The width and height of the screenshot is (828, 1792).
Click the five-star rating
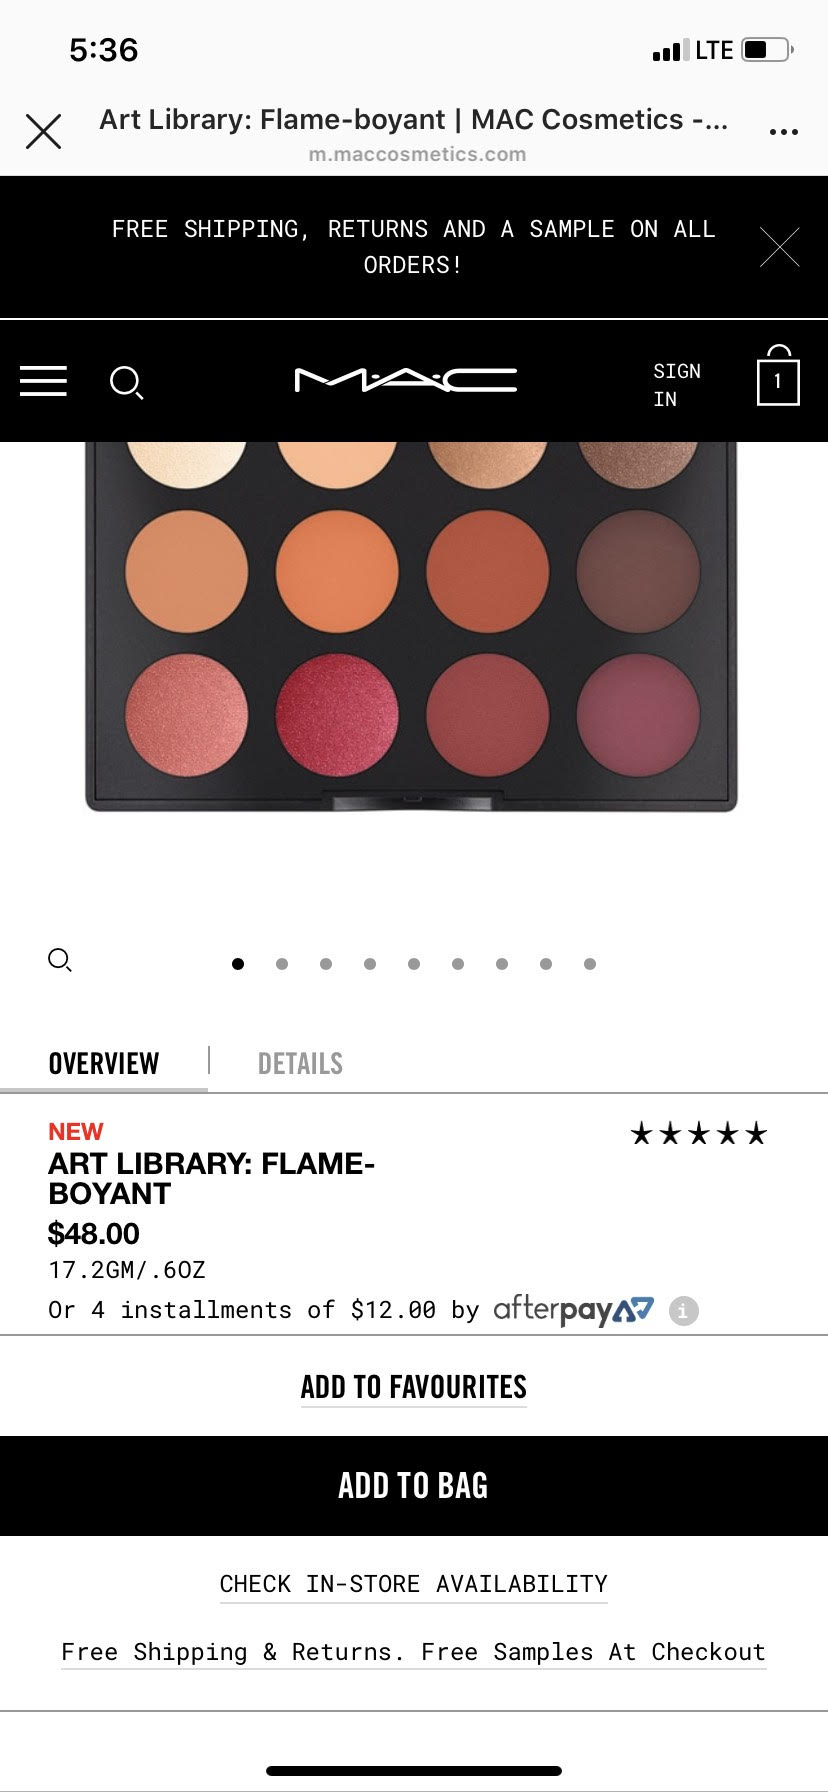(x=699, y=1133)
